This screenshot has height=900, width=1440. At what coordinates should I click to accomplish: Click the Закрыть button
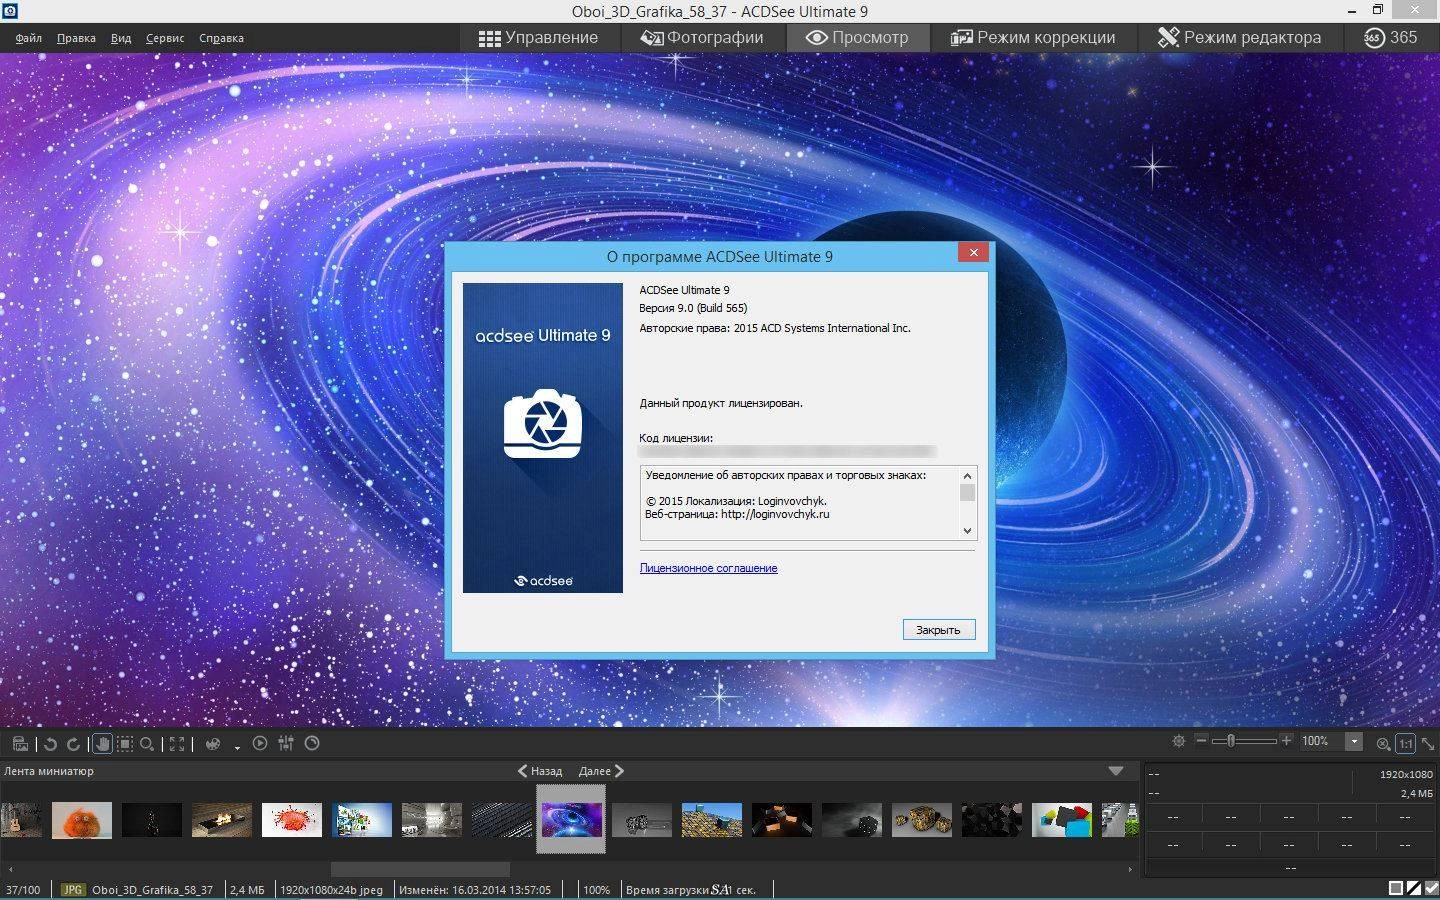click(938, 629)
